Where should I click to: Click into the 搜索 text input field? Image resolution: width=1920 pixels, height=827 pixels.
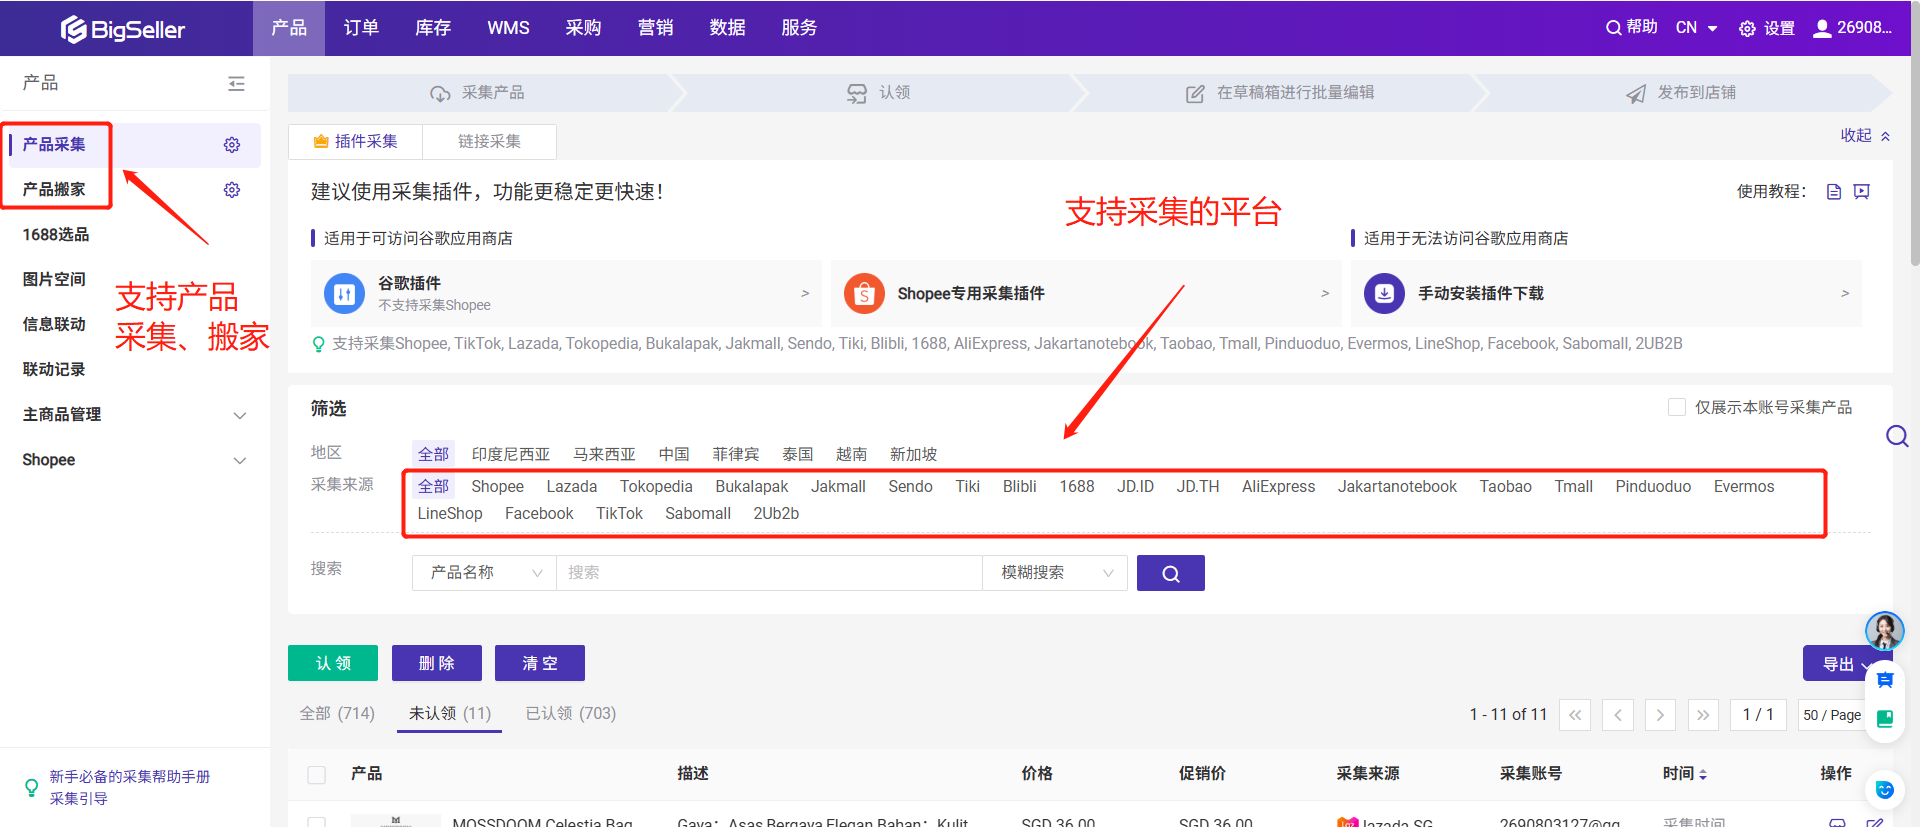768,573
